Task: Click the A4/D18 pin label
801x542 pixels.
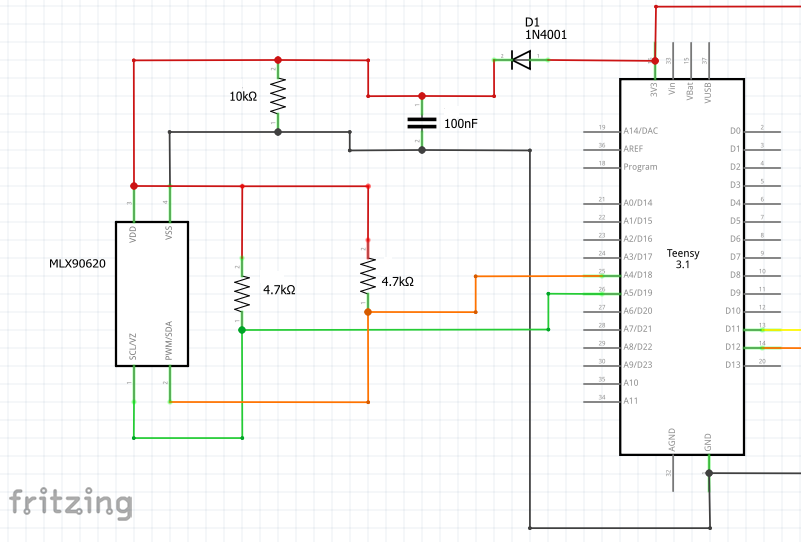Action: click(638, 275)
